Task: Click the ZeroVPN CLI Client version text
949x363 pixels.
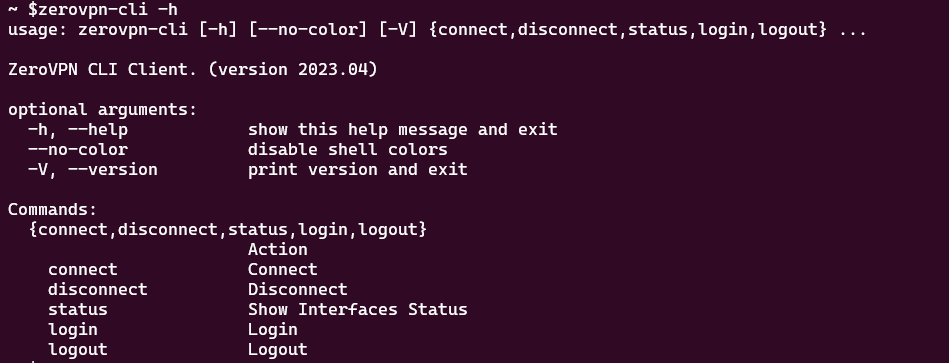Action: click(192, 70)
